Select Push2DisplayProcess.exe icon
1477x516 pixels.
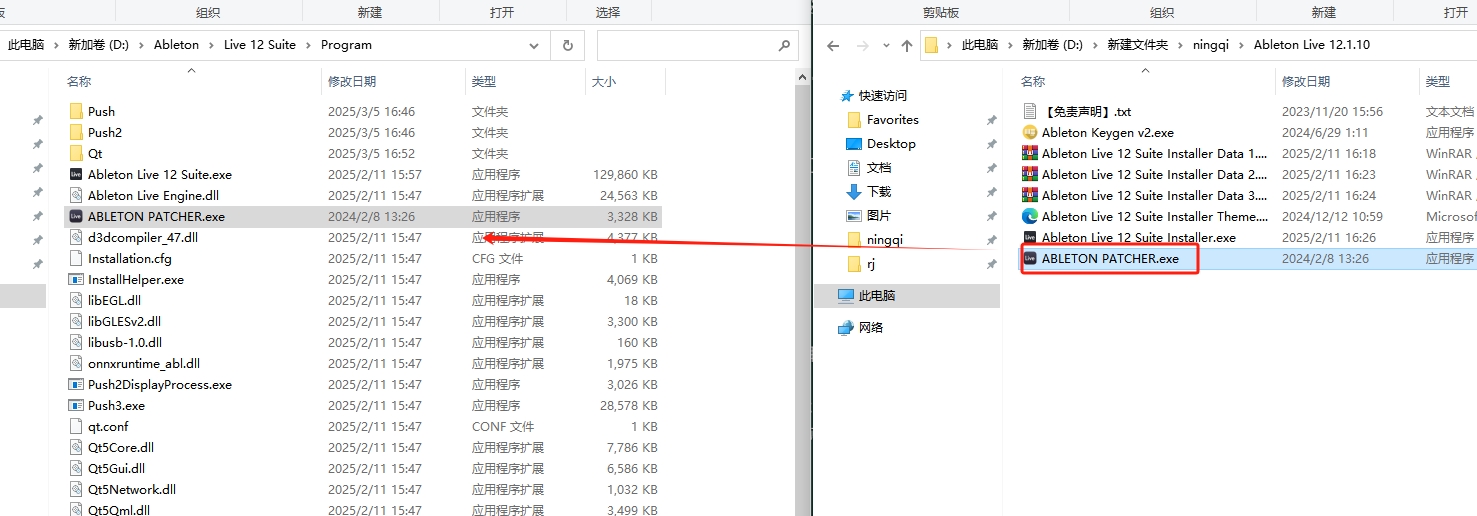(76, 384)
